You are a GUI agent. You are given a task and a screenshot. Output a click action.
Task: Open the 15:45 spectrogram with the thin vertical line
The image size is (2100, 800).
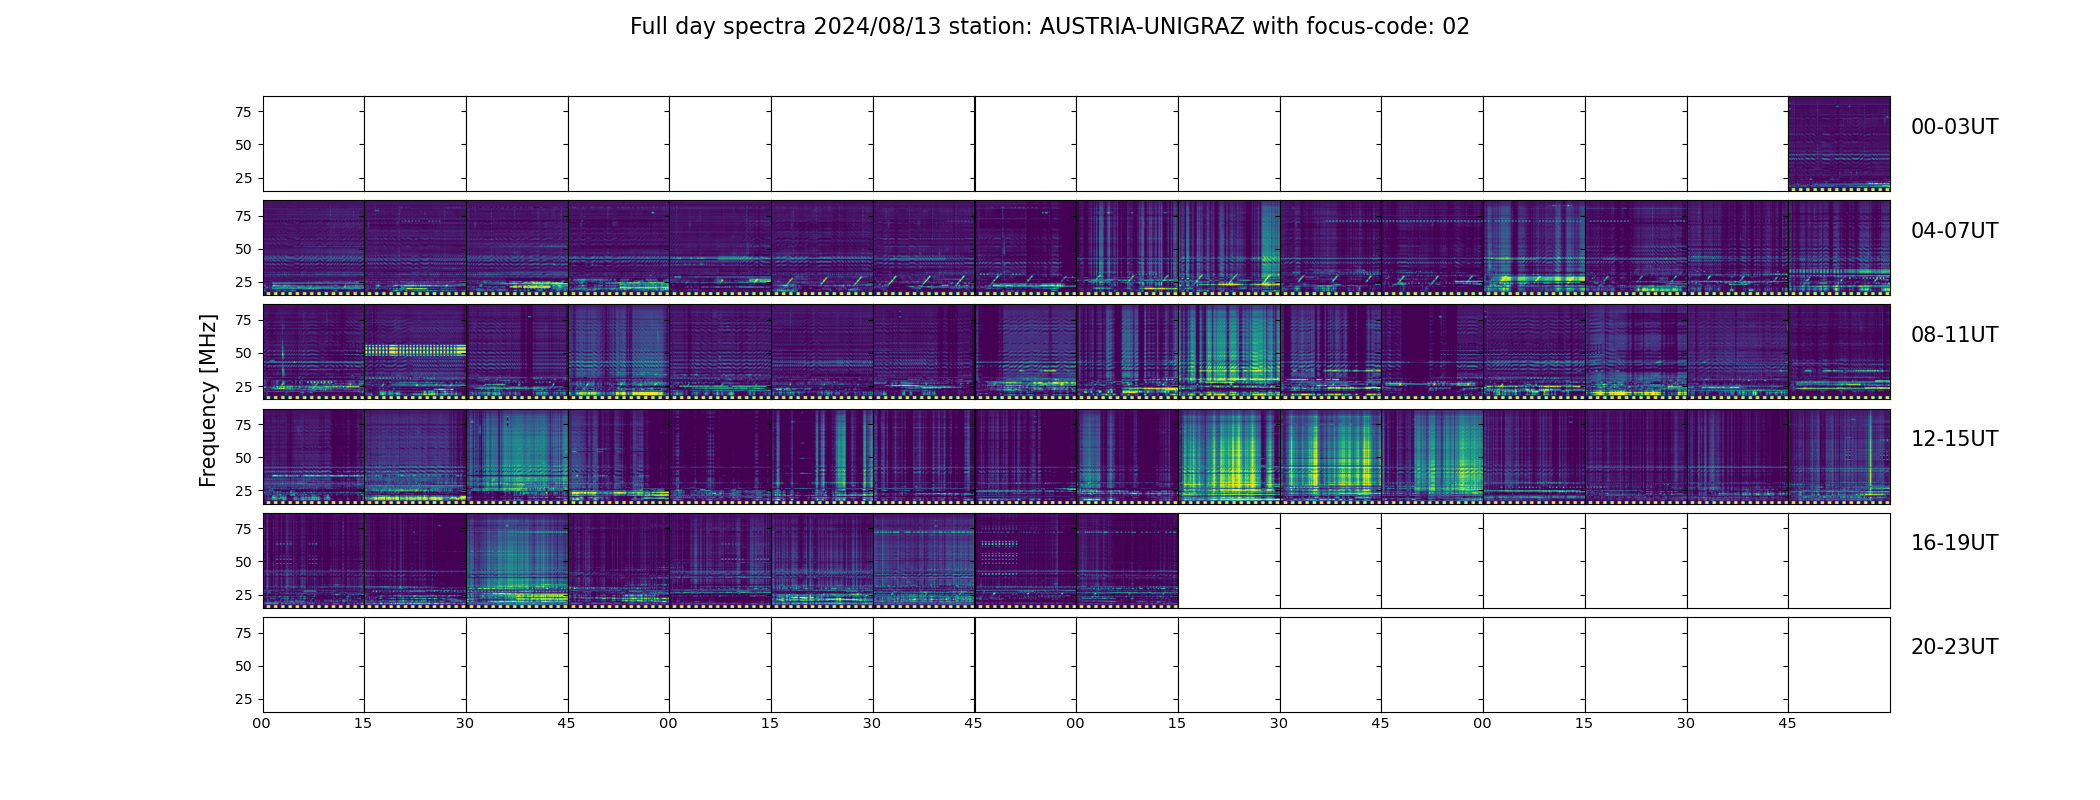point(1839,456)
